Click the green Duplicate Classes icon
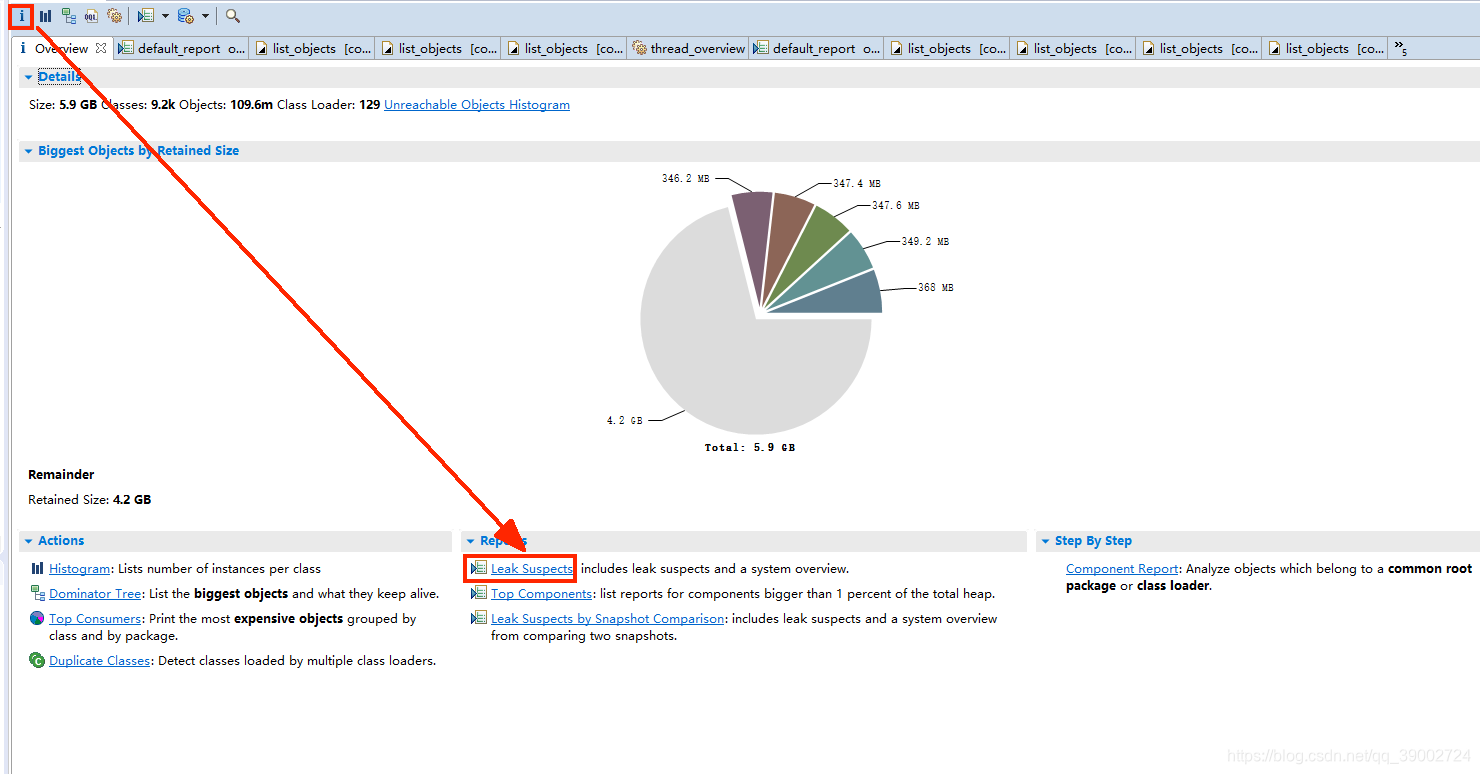 (37, 660)
